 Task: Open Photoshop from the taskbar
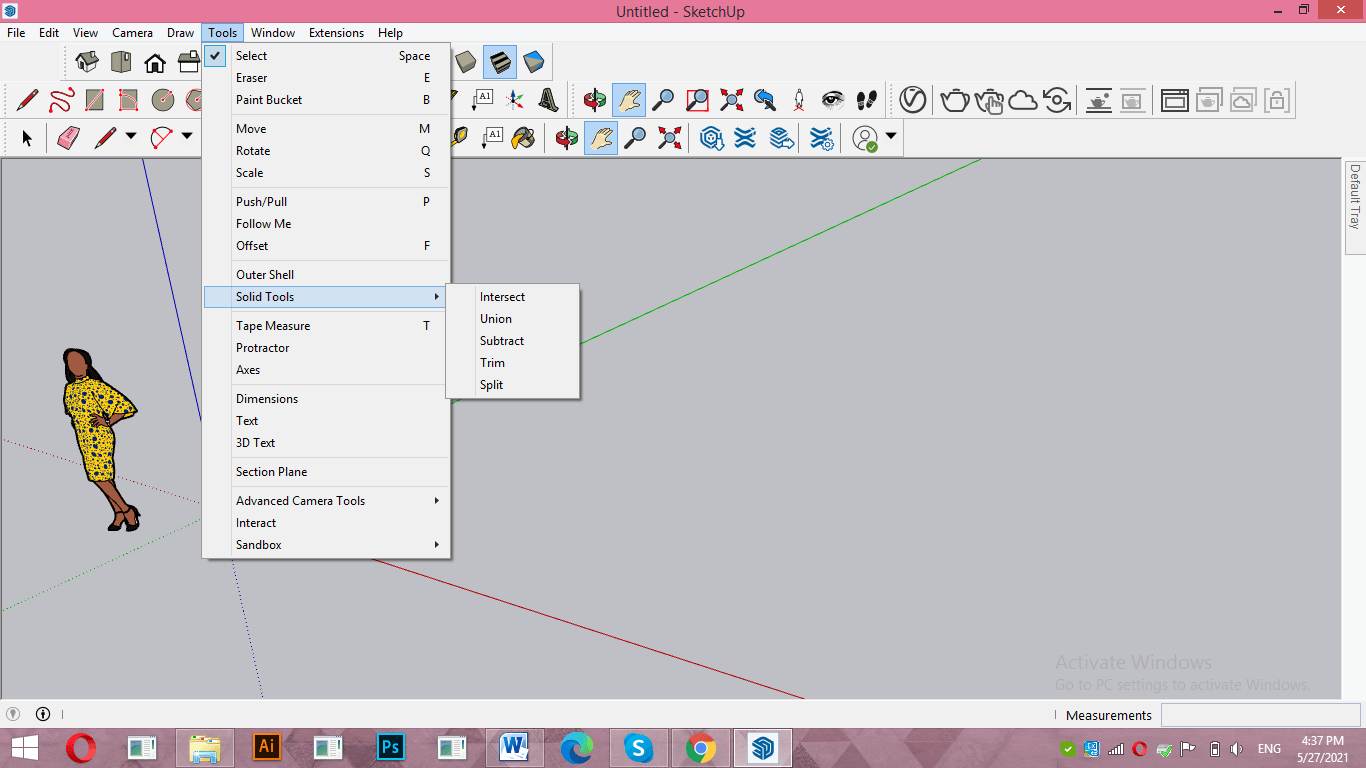pos(391,747)
